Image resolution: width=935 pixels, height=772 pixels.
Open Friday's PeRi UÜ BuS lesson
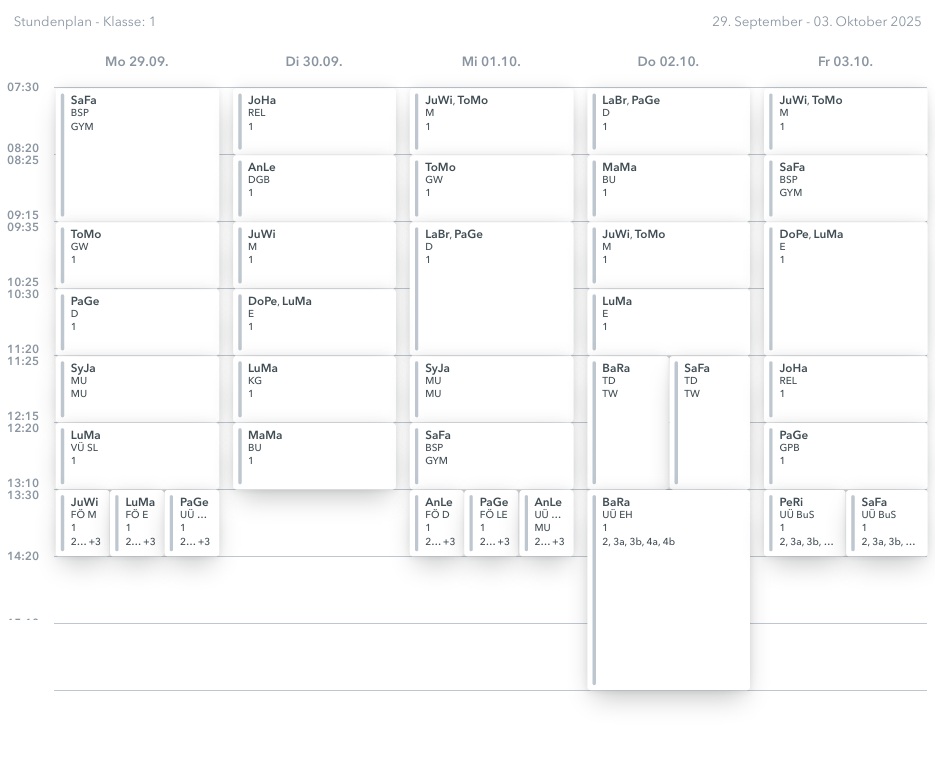(x=805, y=523)
